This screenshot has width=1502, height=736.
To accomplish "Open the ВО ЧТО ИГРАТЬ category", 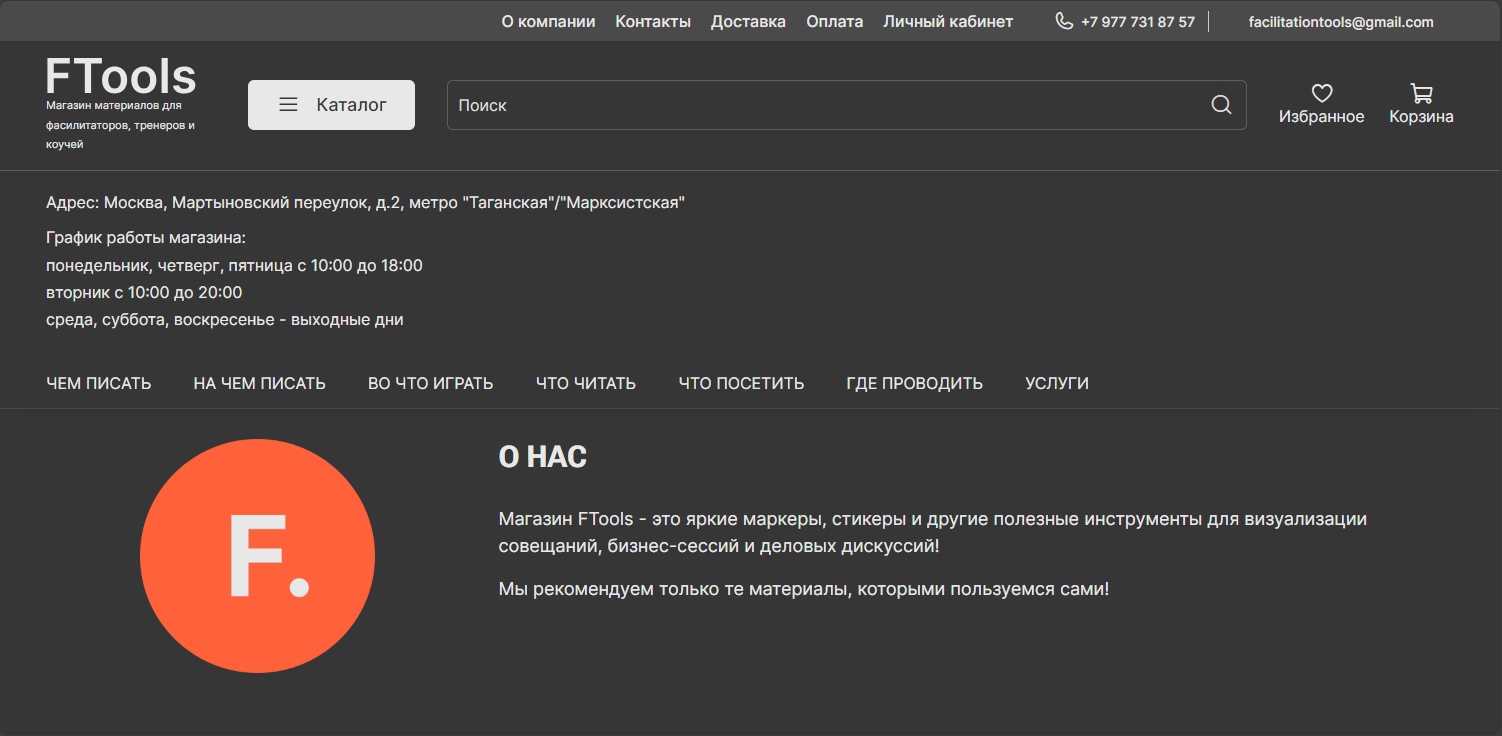I will tap(431, 383).
